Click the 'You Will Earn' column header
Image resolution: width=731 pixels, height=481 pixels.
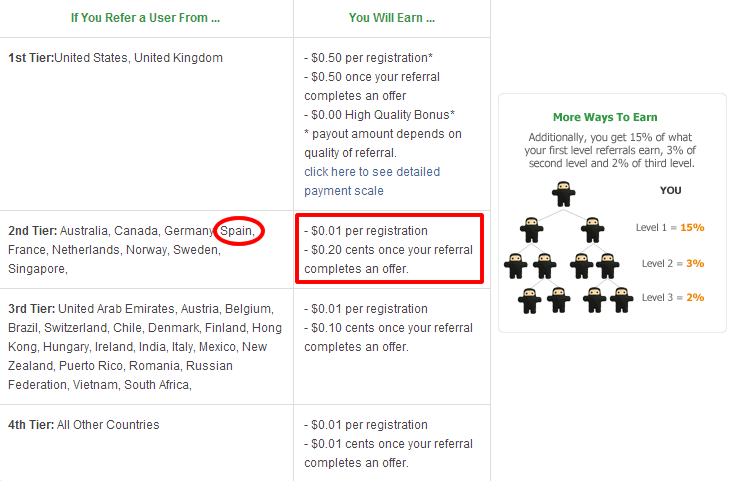(x=392, y=18)
